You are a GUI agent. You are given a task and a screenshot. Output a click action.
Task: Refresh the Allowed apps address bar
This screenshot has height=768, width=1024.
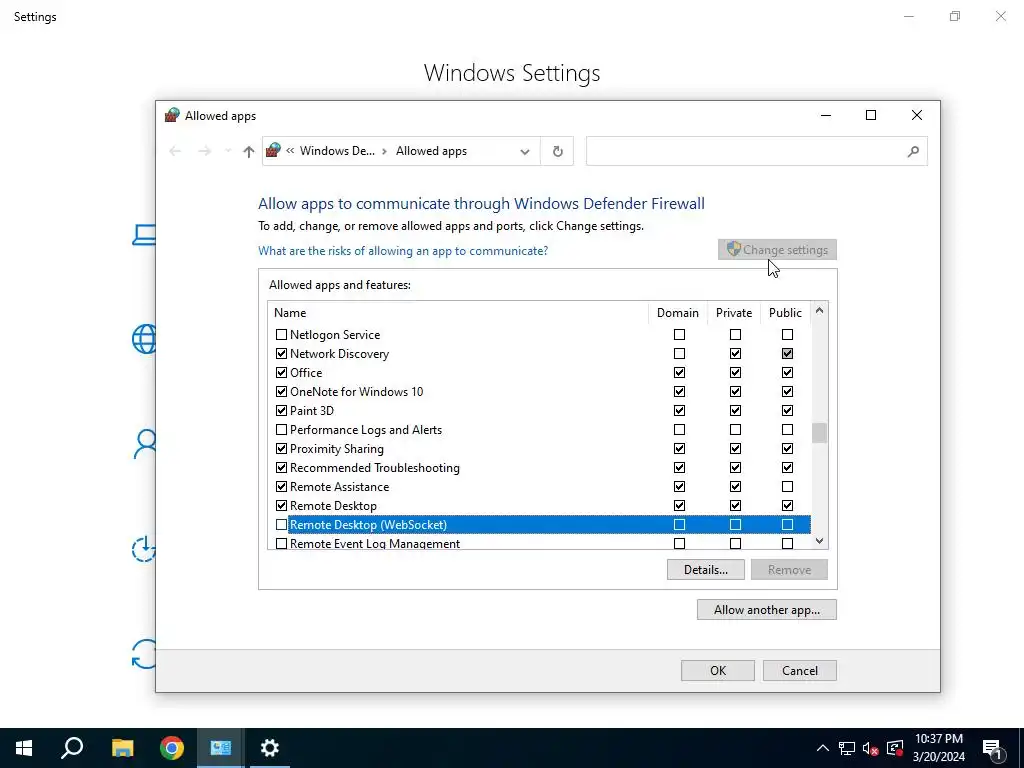[x=557, y=152]
